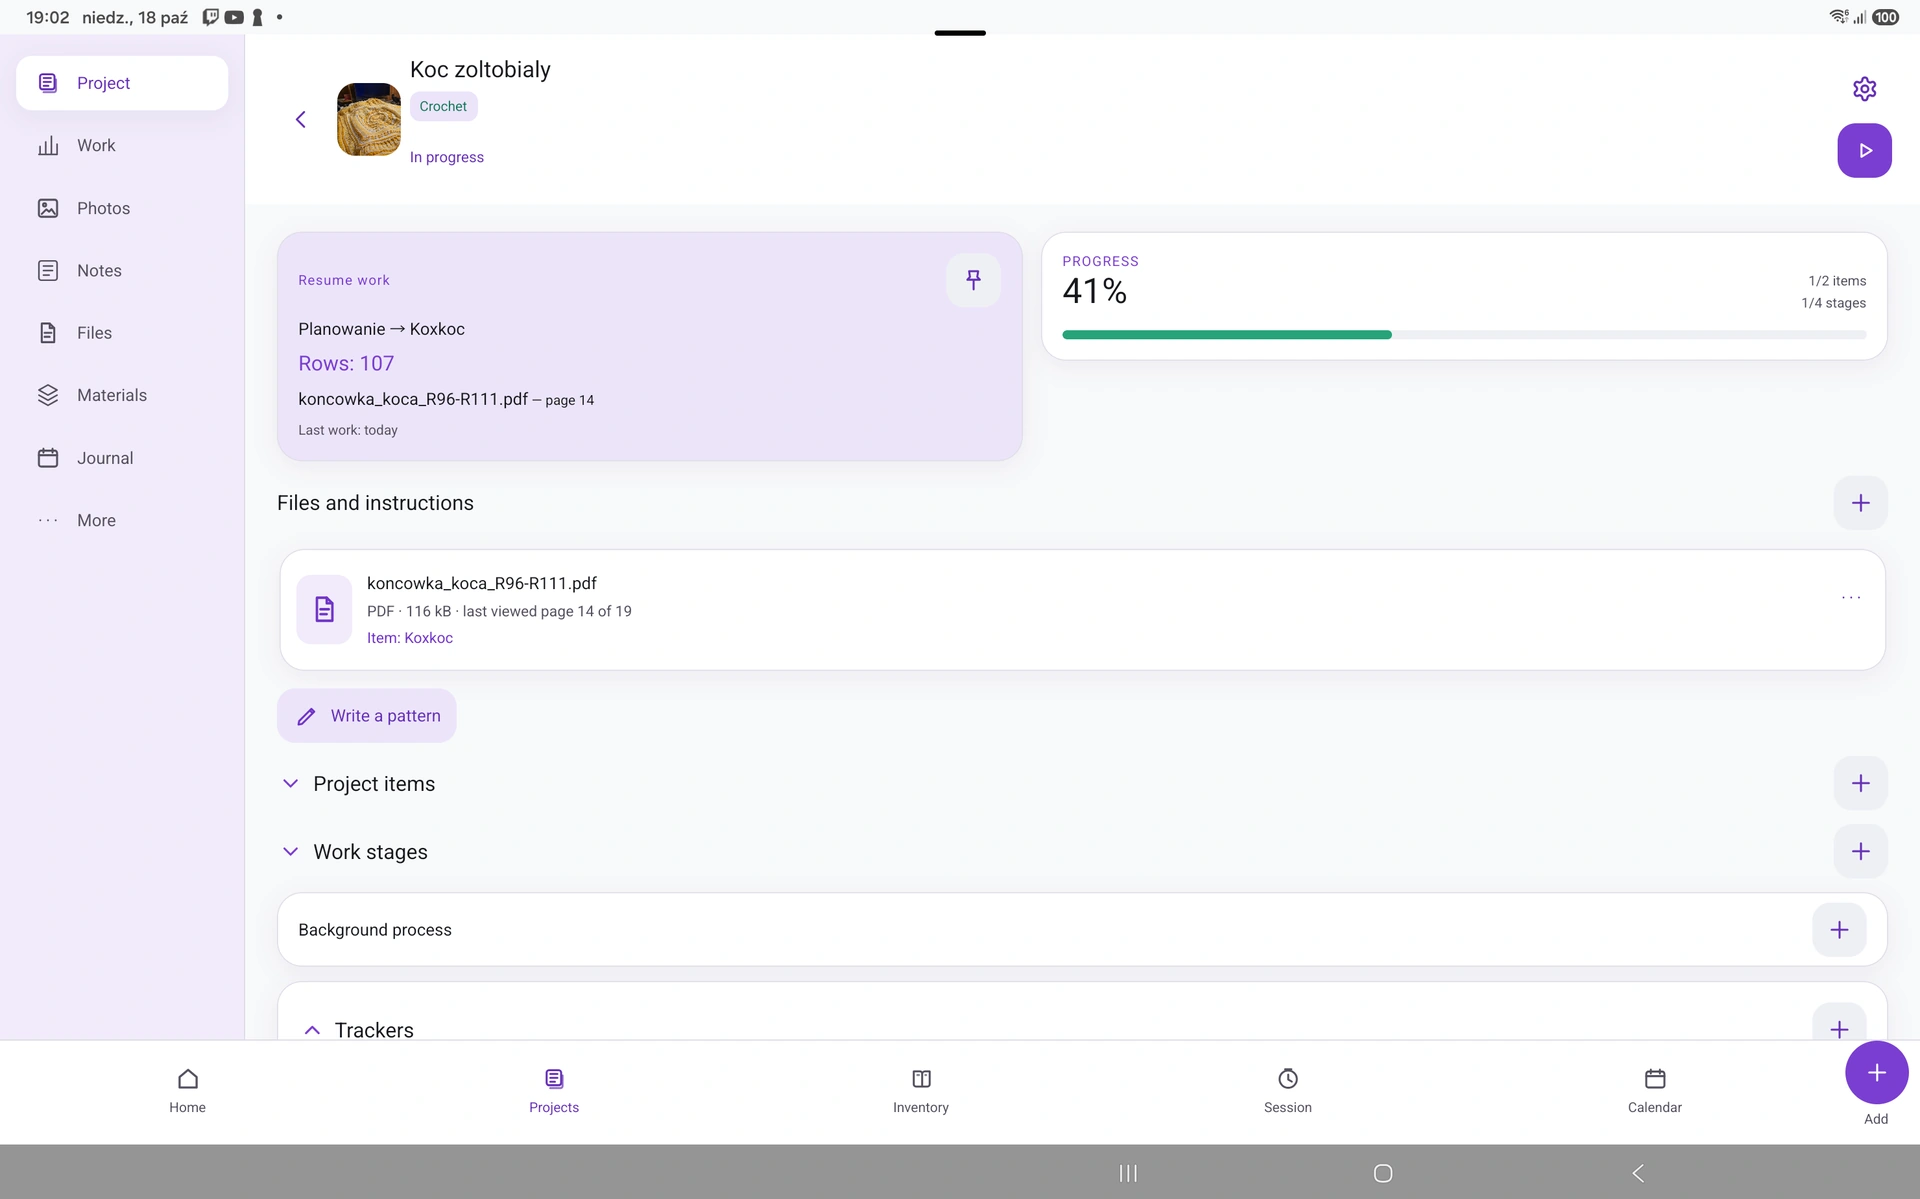Go back with the left arrow

[300, 119]
